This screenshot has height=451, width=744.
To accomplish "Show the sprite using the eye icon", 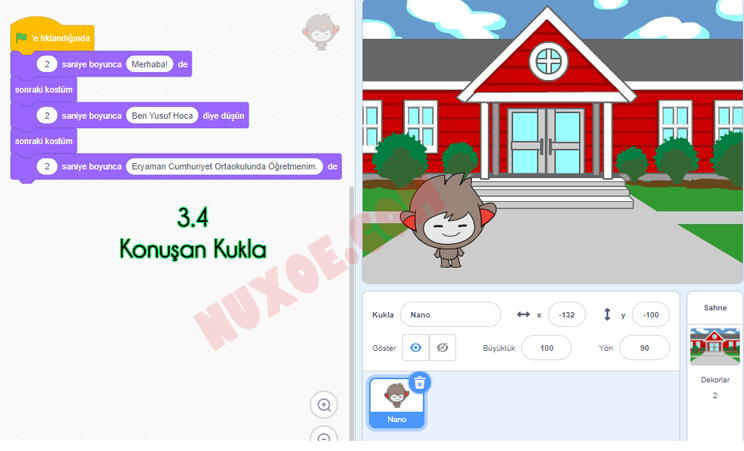I will tap(416, 348).
